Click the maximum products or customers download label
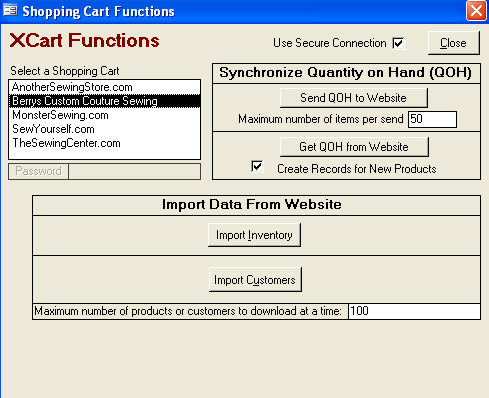Image resolution: width=489 pixels, height=398 pixels. (x=188, y=311)
